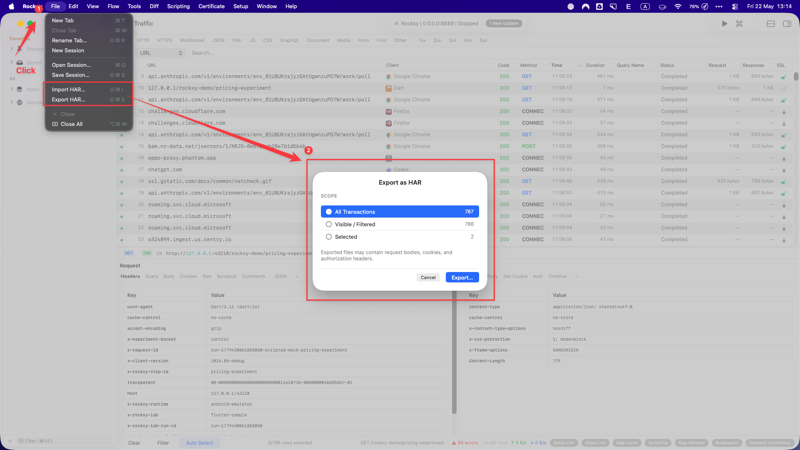
Task: Click Close All in the File menu
Action: click(89, 124)
